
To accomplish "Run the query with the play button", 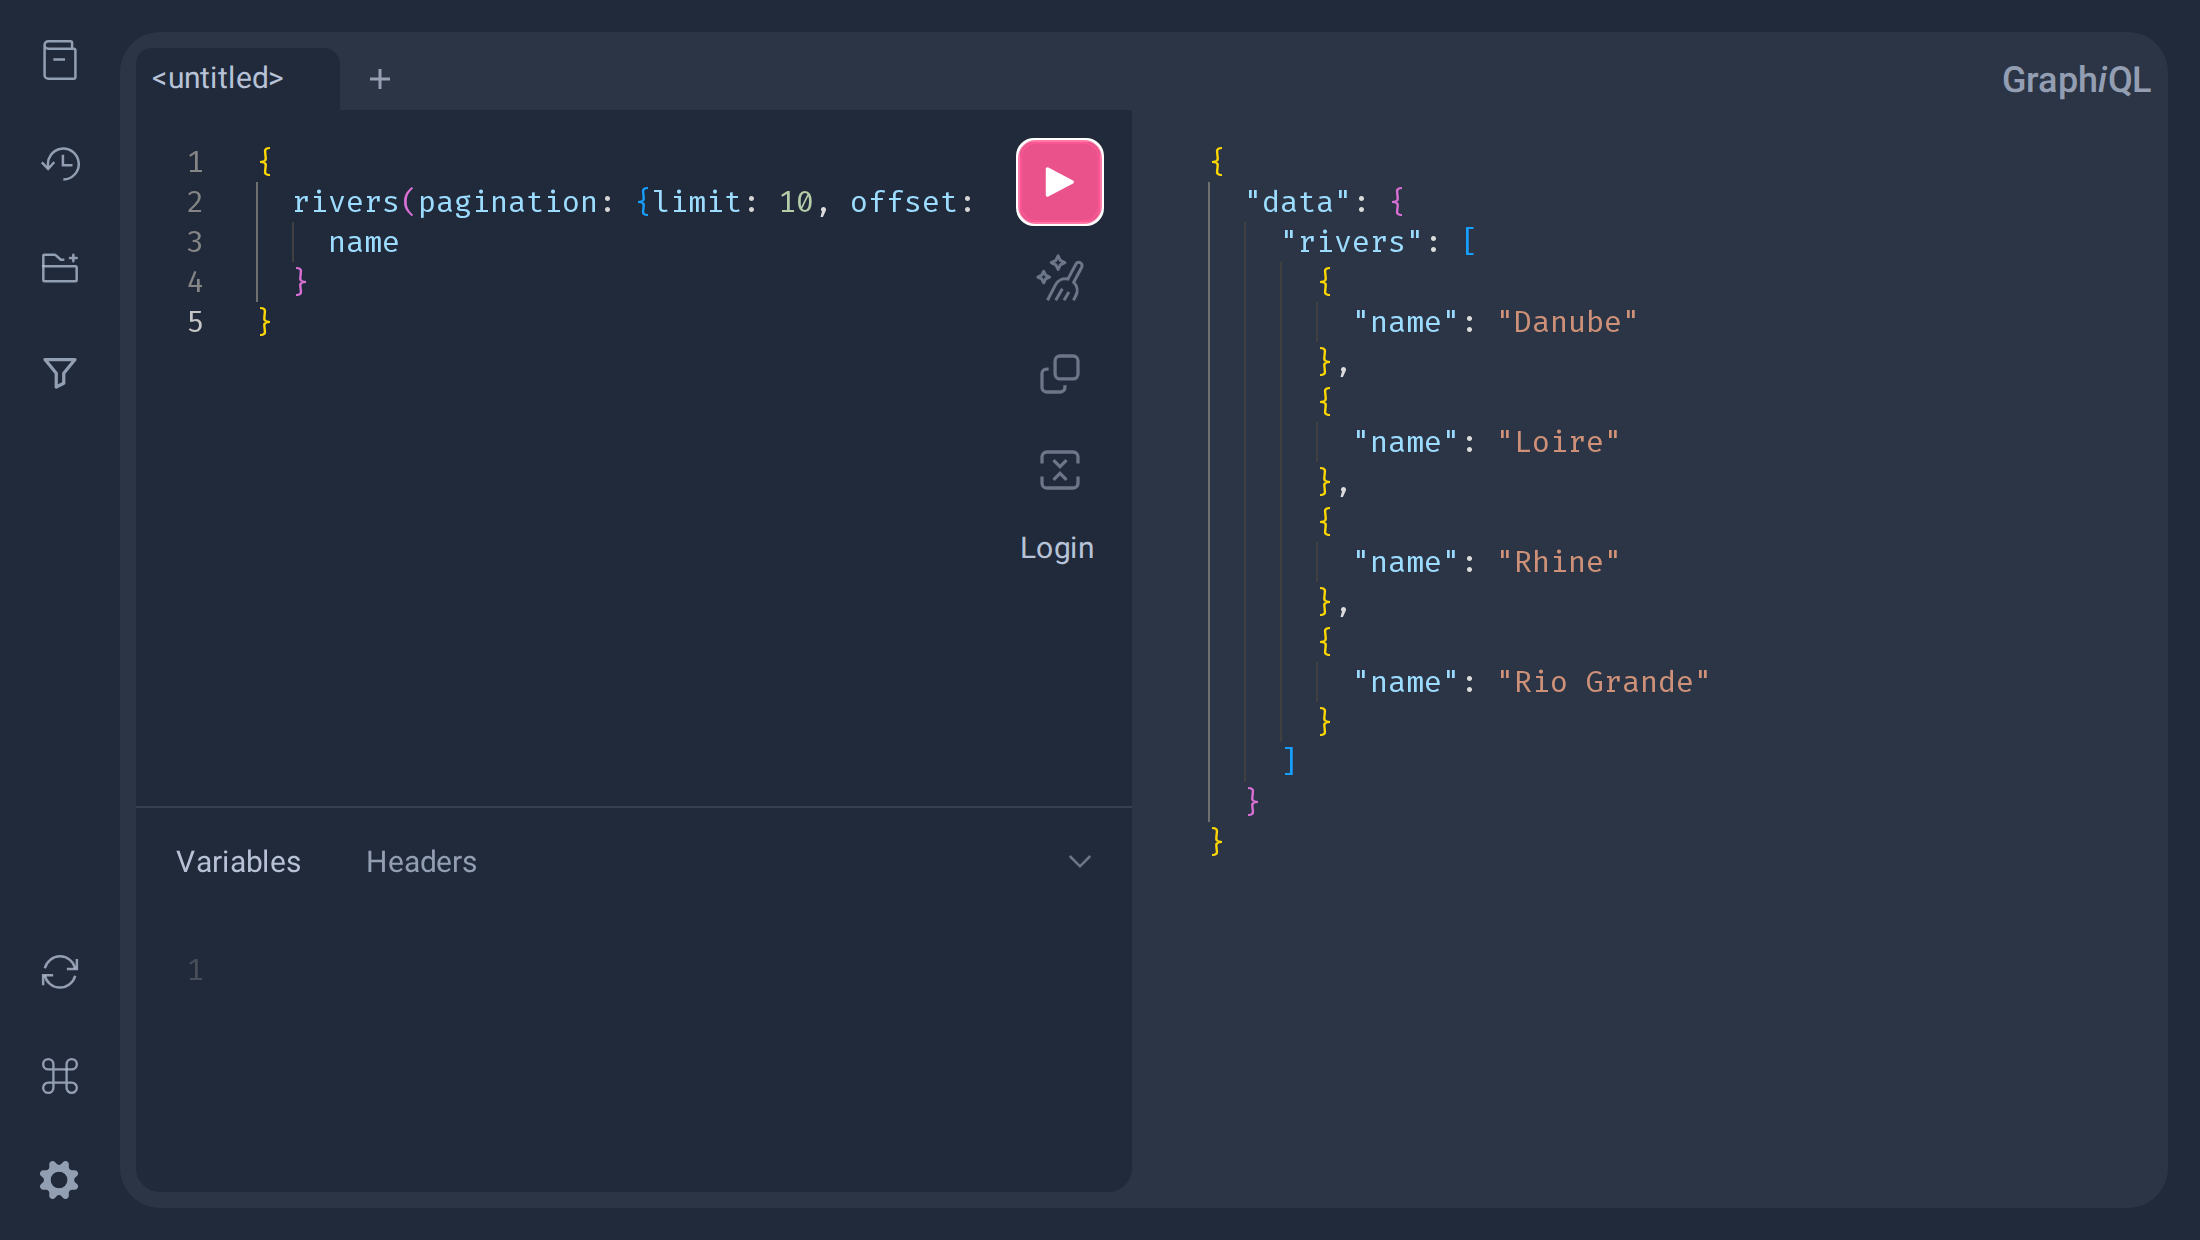I will point(1060,182).
